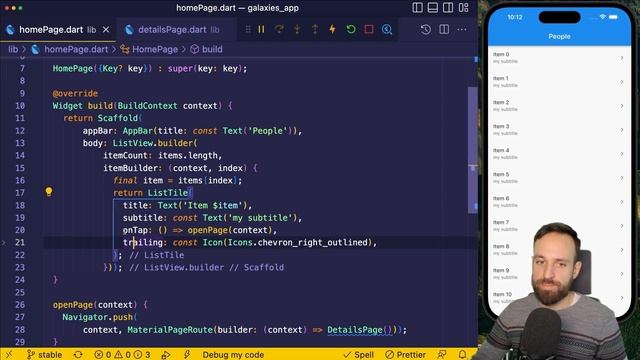Click the lightning icon in status bar
The width and height of the screenshot is (640, 360).
click(187, 355)
